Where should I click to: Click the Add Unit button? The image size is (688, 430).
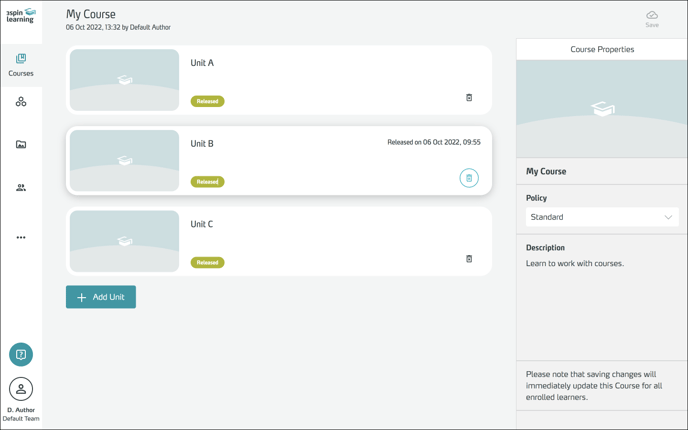point(101,297)
